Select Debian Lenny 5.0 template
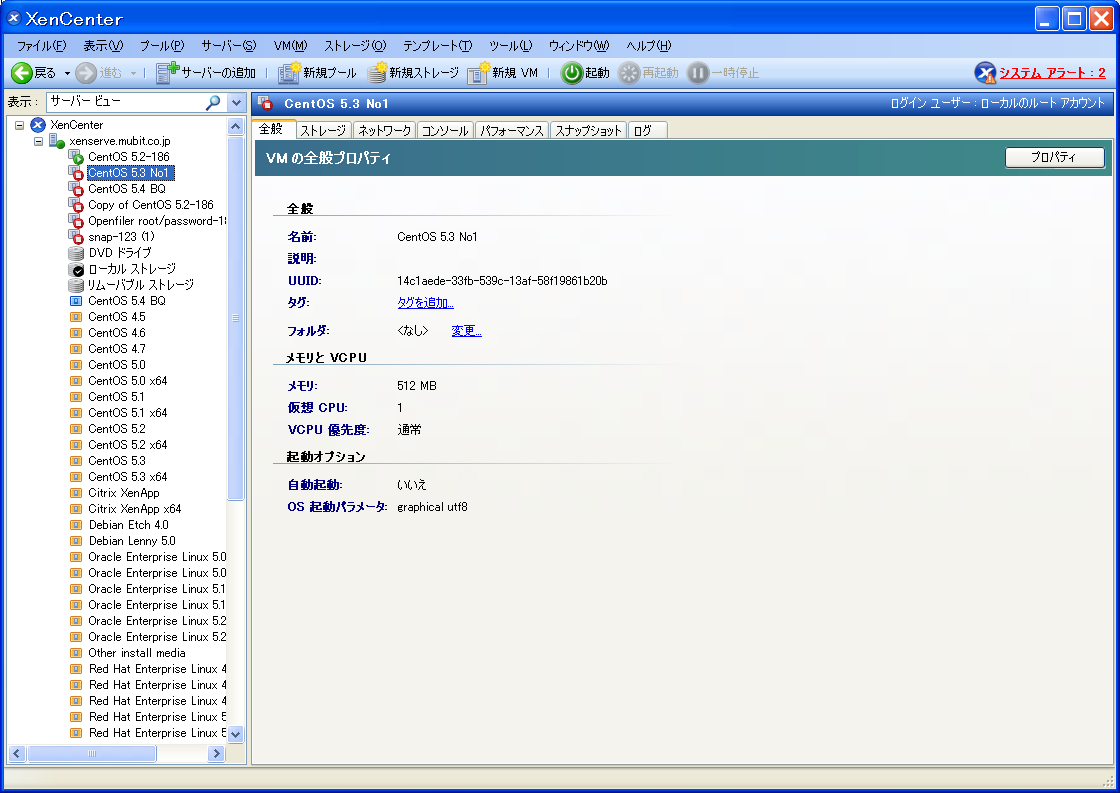This screenshot has height=793, width=1120. [132, 541]
